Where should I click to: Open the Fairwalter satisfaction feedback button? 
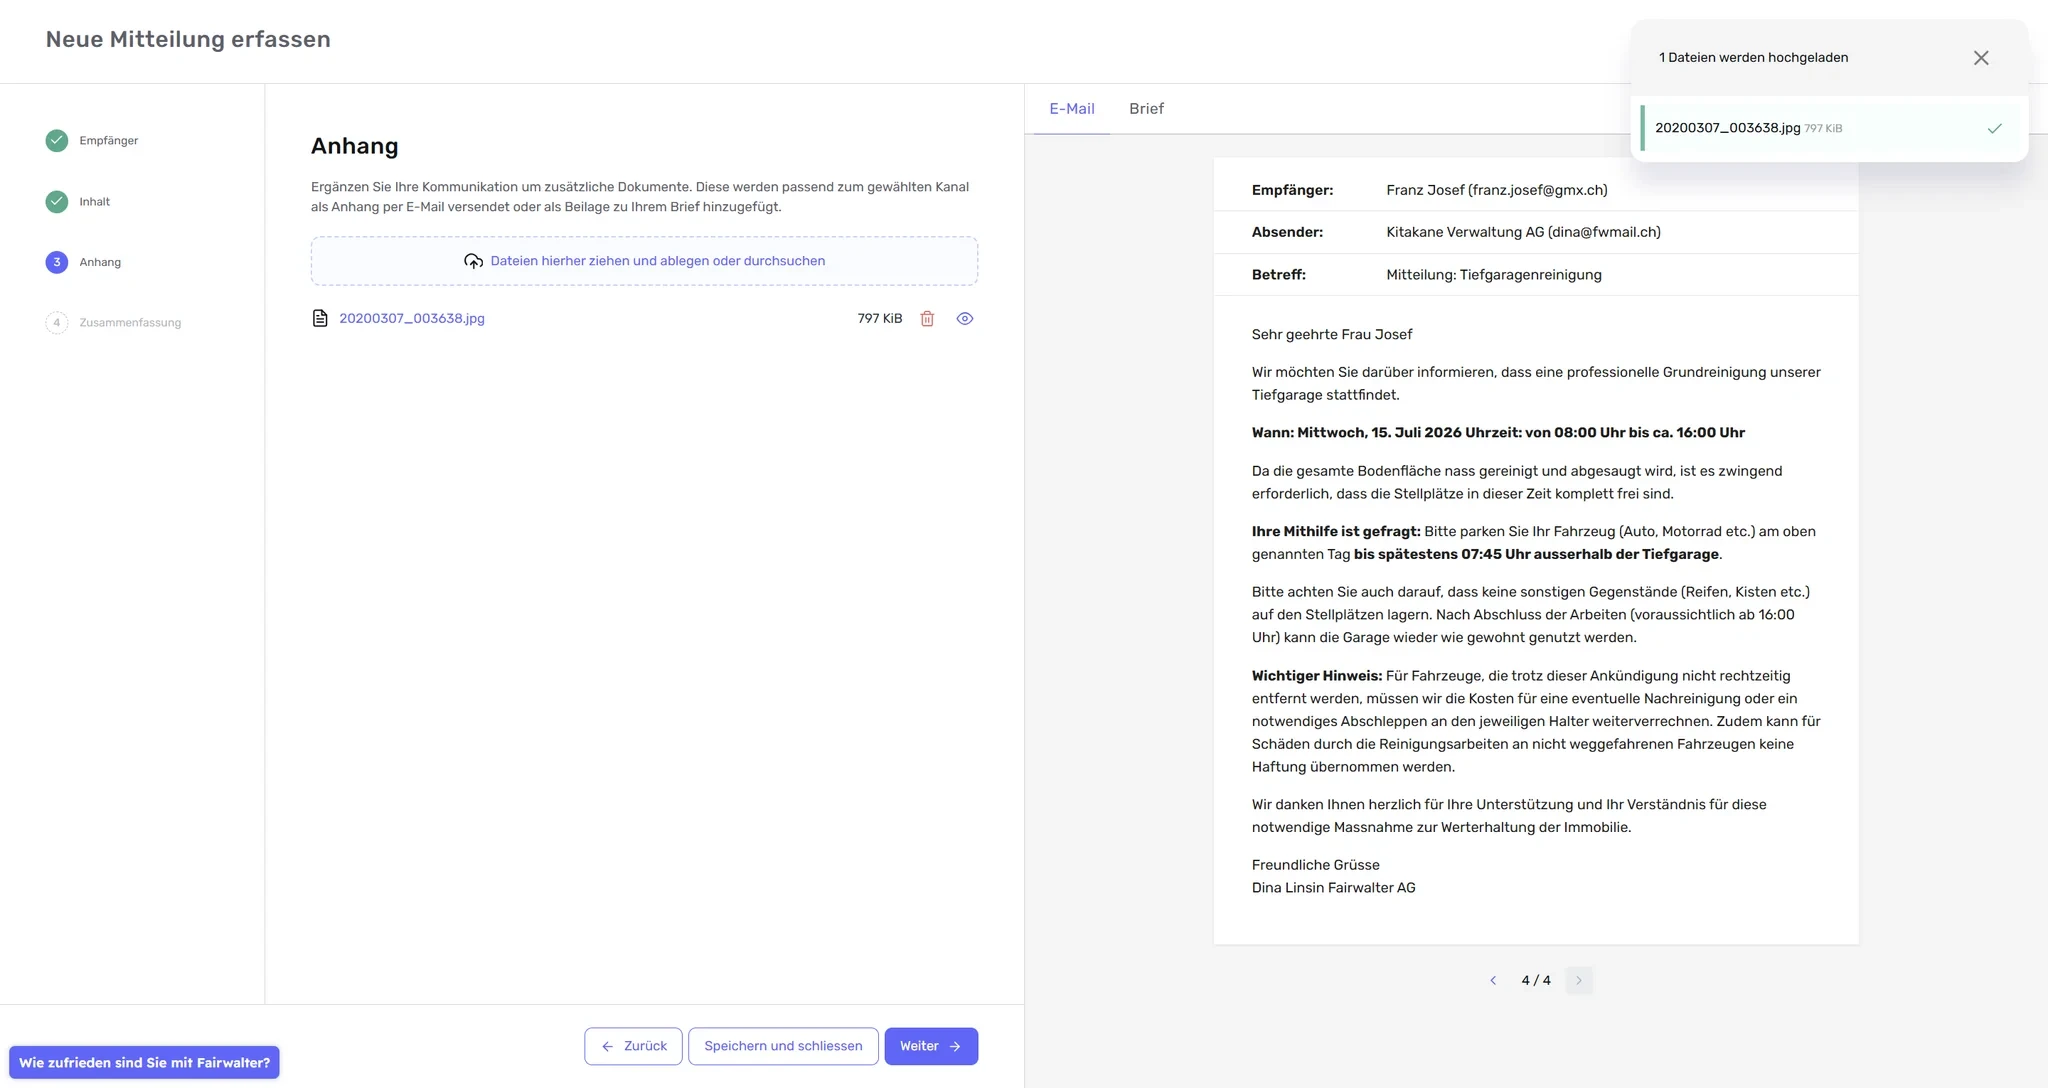(144, 1062)
